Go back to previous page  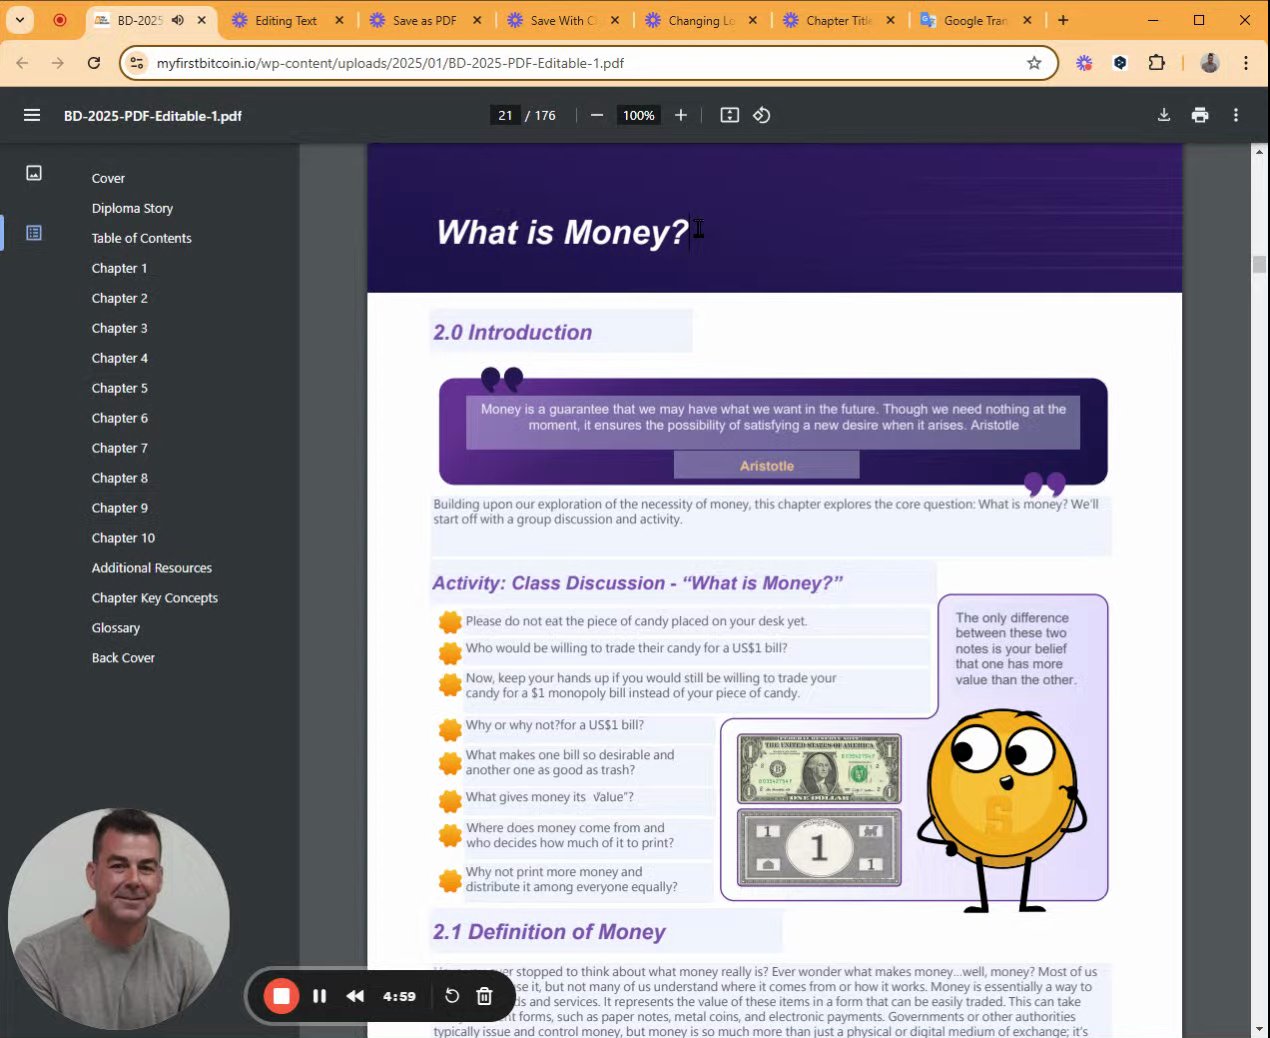22,63
